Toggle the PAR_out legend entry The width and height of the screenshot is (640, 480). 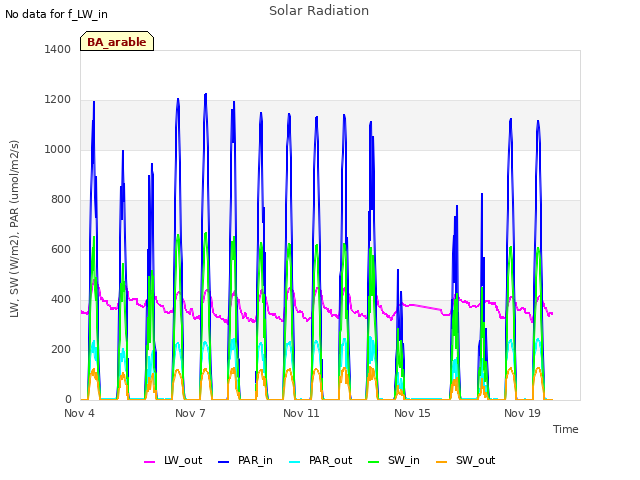coord(320,460)
